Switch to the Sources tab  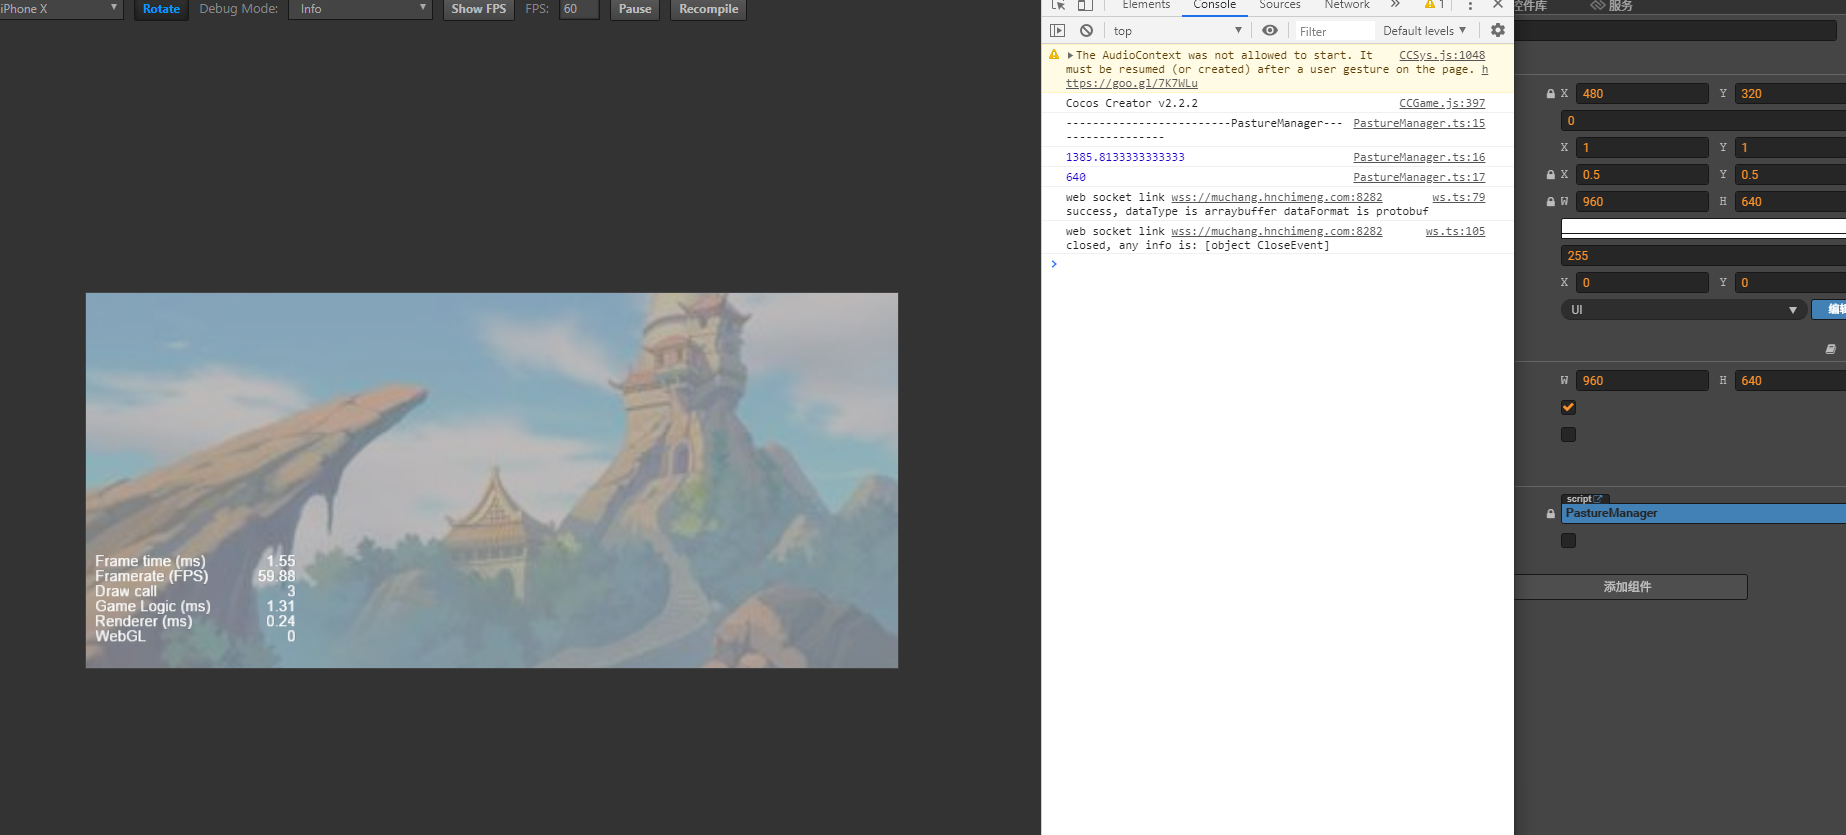pyautogui.click(x=1280, y=5)
